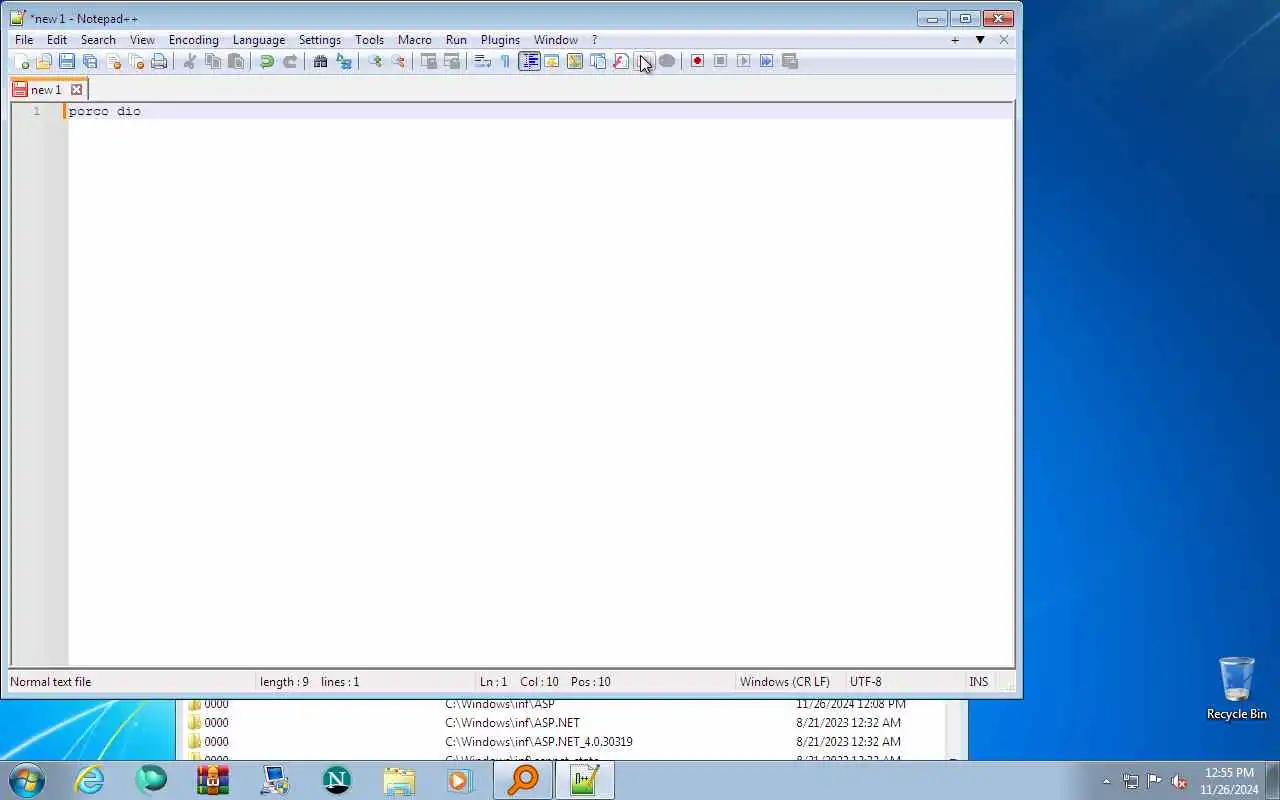Open the down-arrow dropdown in menu bar

(980, 40)
